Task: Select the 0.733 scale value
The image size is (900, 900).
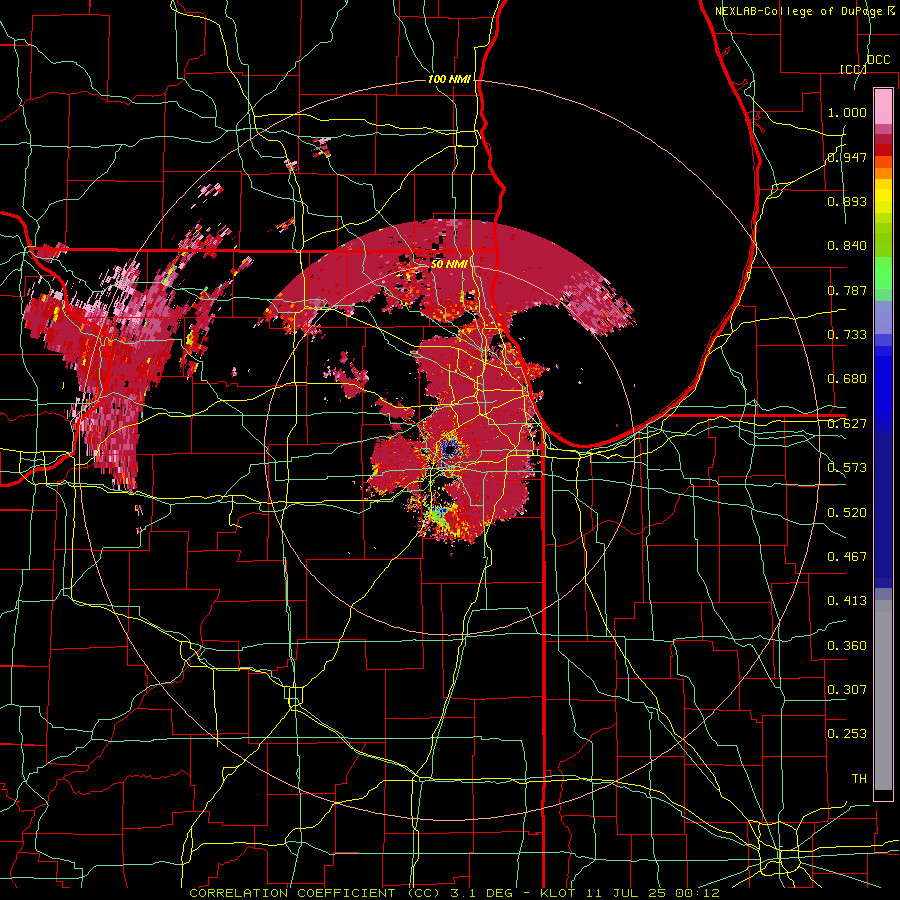Action: (847, 335)
